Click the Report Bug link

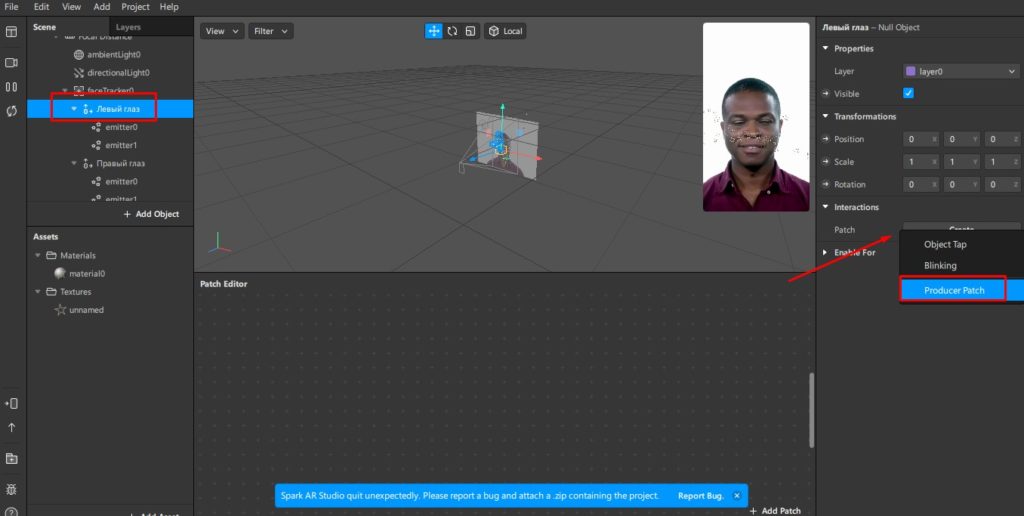coord(700,496)
